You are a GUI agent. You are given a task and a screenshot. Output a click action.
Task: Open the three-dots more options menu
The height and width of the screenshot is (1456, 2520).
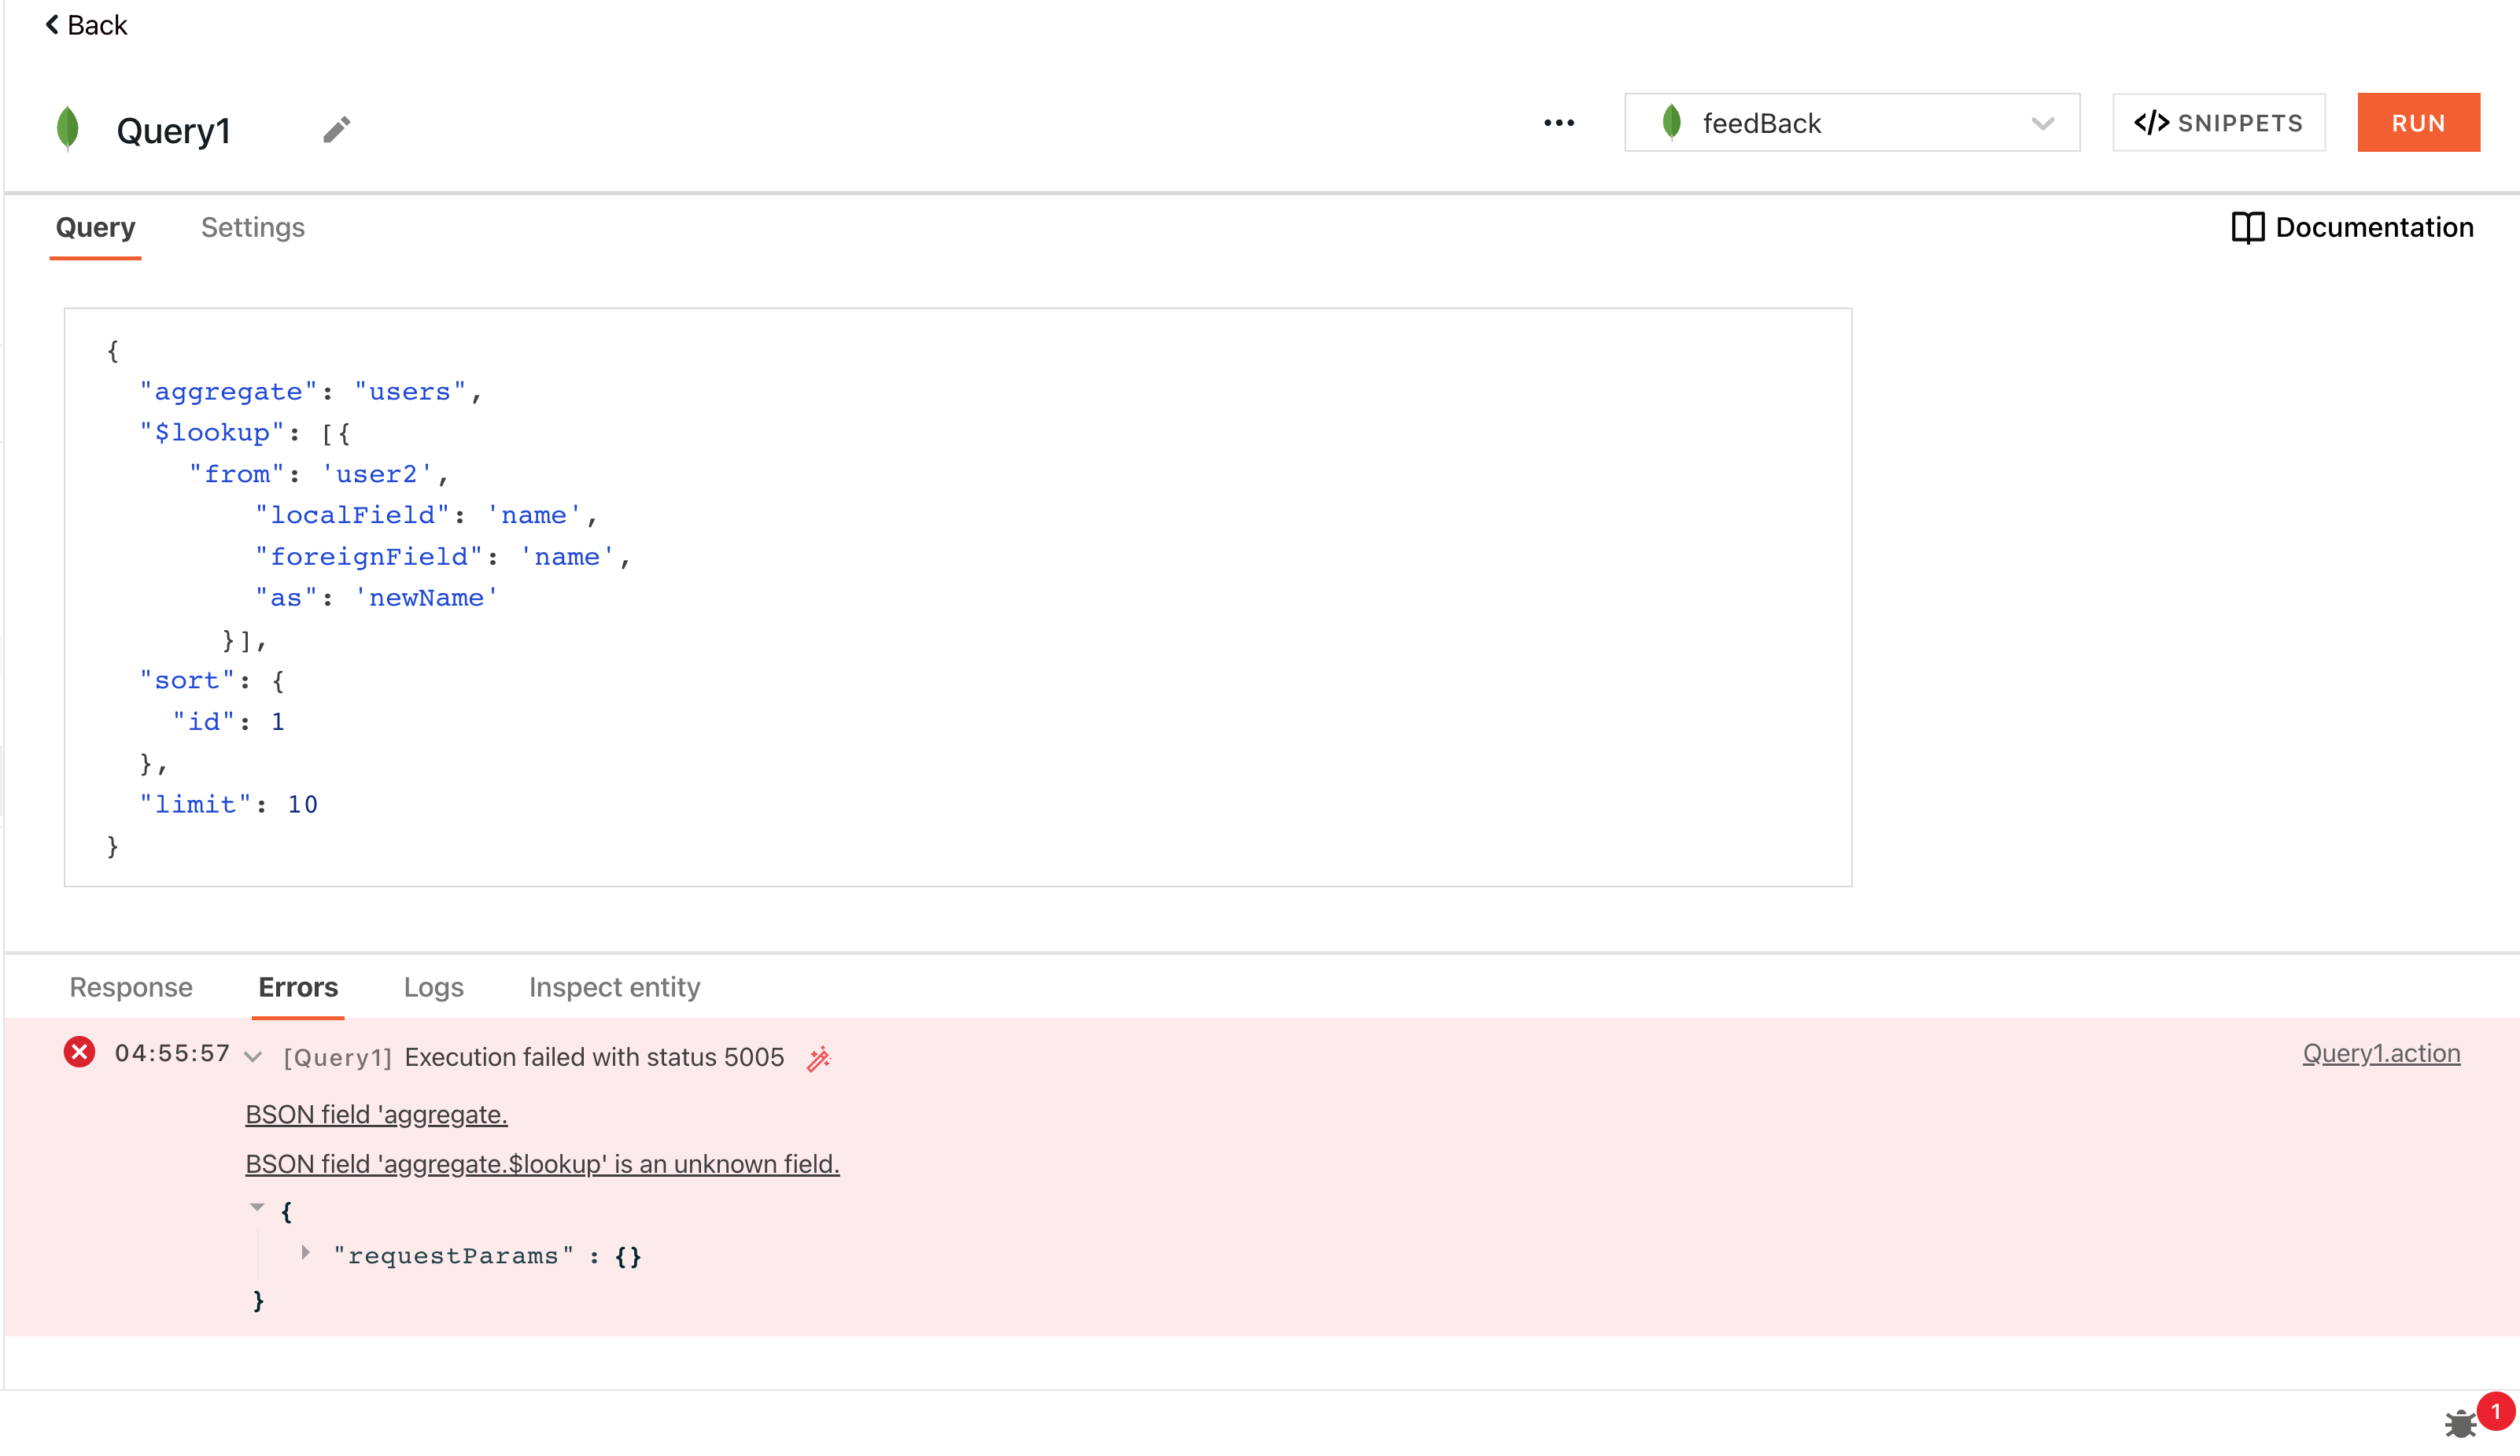[x=1558, y=123]
